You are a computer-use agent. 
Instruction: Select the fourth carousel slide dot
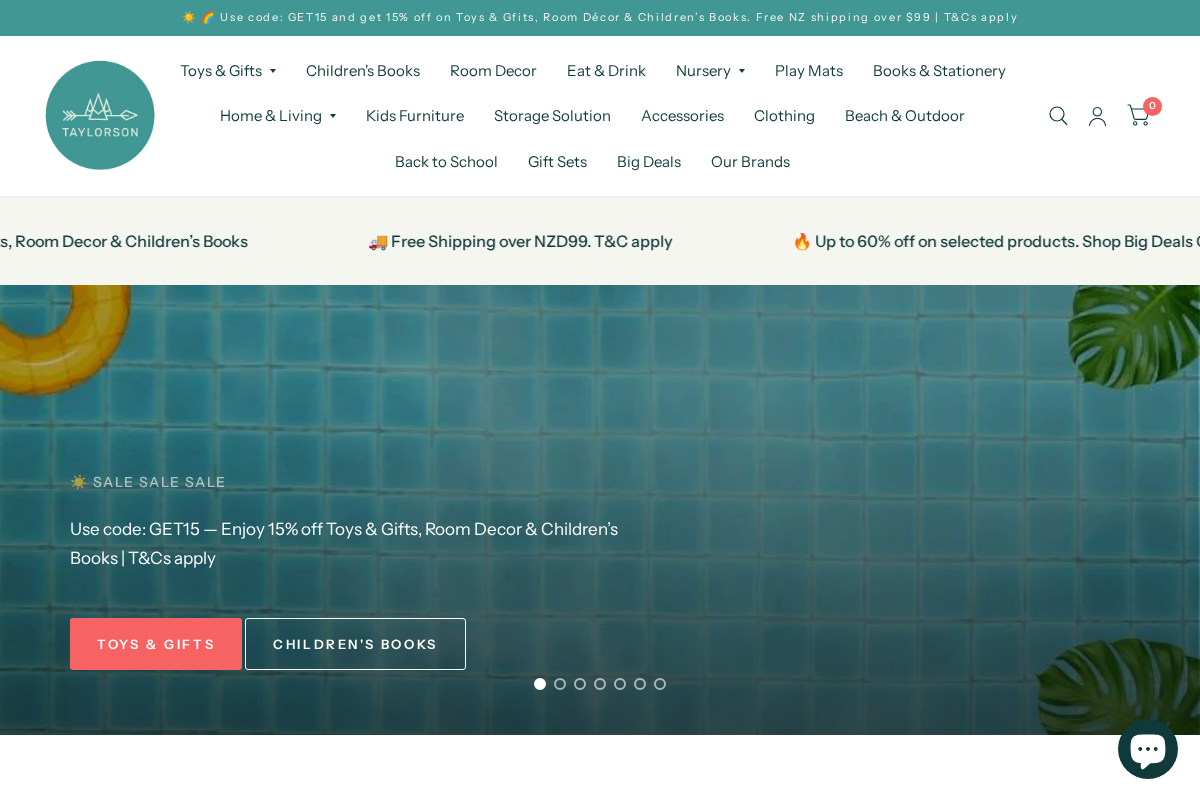[x=600, y=683]
